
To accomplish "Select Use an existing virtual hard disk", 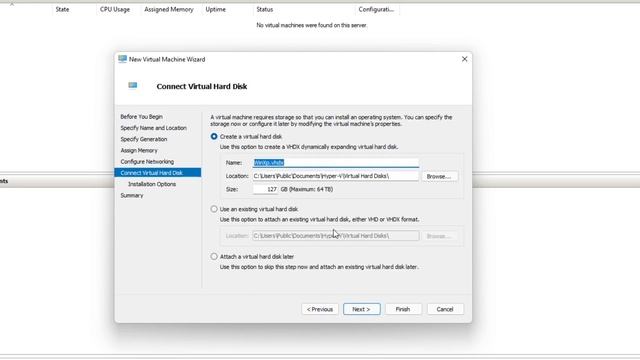I will [214, 209].
